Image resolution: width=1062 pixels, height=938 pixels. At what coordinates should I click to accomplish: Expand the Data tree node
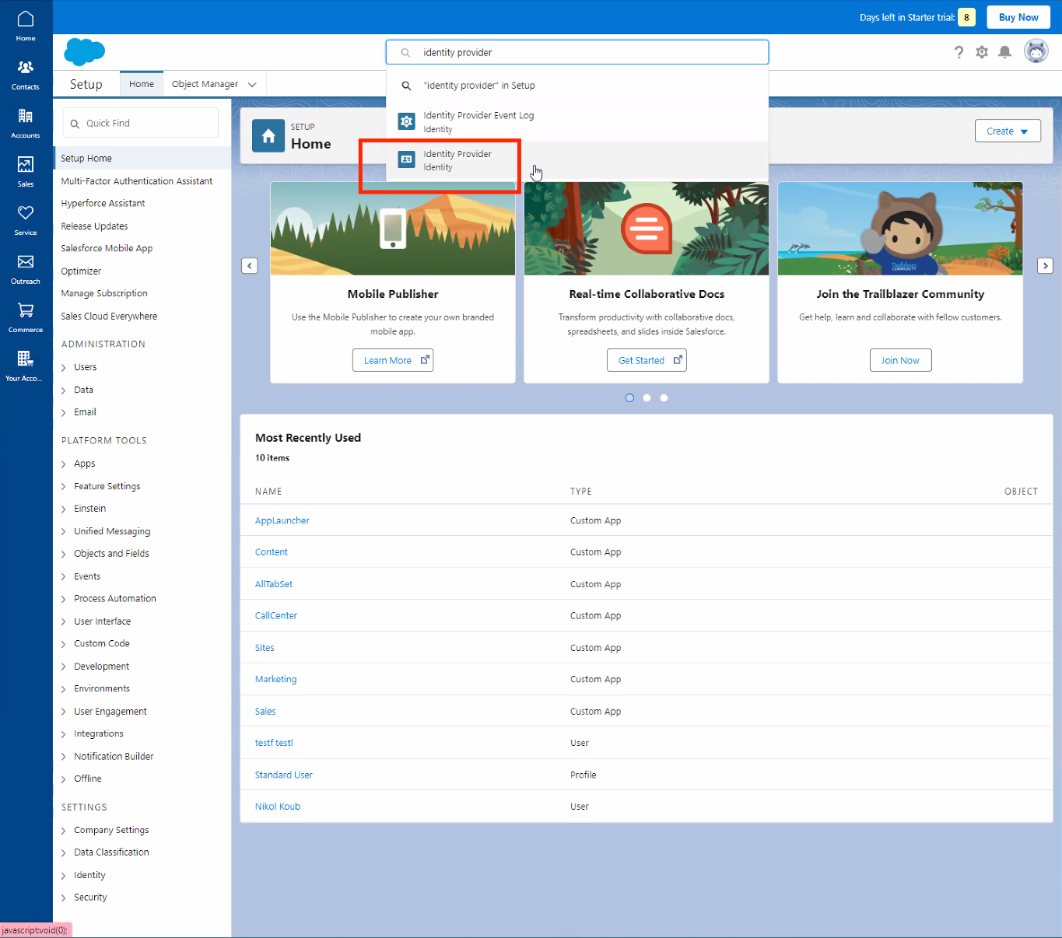coord(64,390)
